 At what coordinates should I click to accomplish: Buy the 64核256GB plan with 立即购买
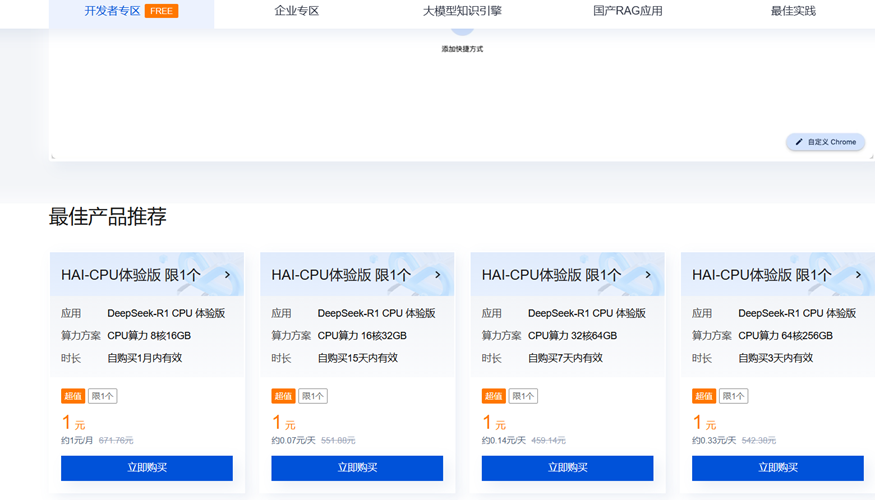(x=778, y=468)
